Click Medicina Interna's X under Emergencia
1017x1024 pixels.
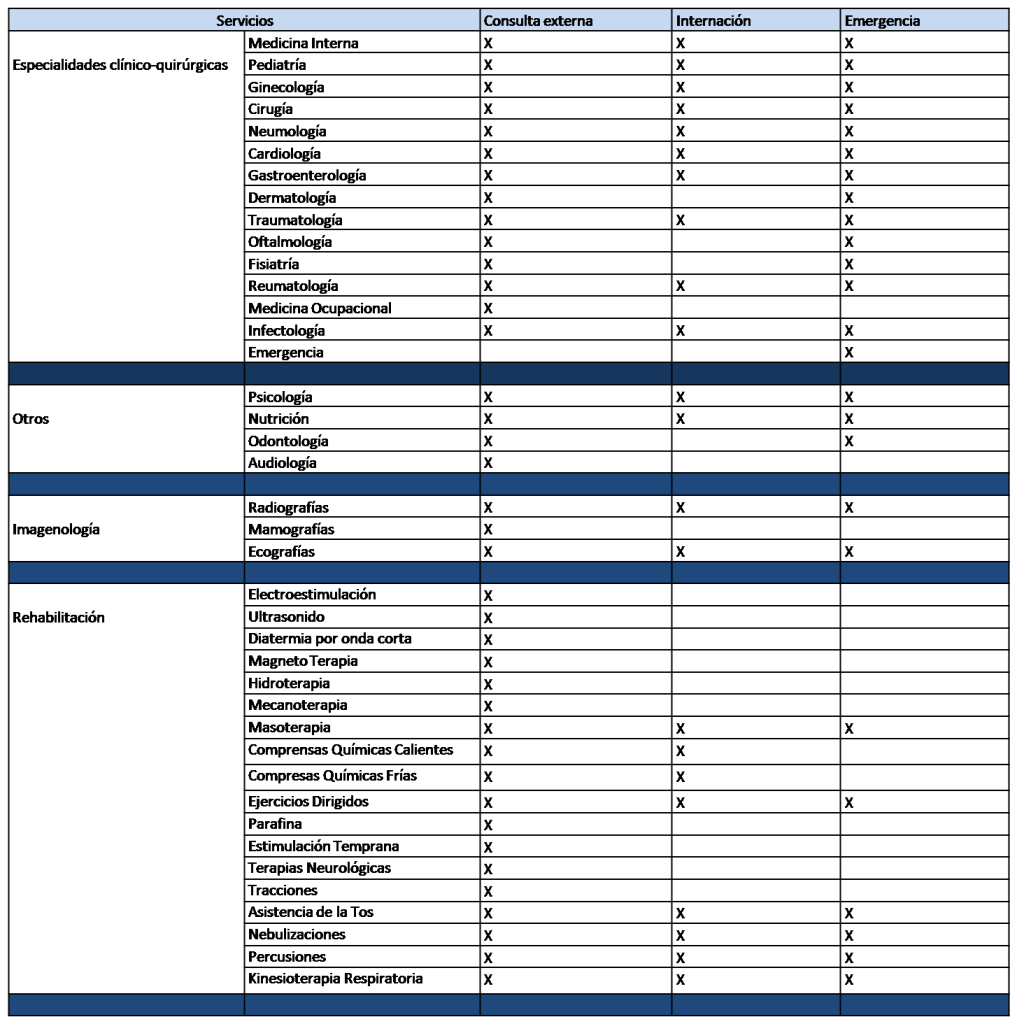(847, 44)
